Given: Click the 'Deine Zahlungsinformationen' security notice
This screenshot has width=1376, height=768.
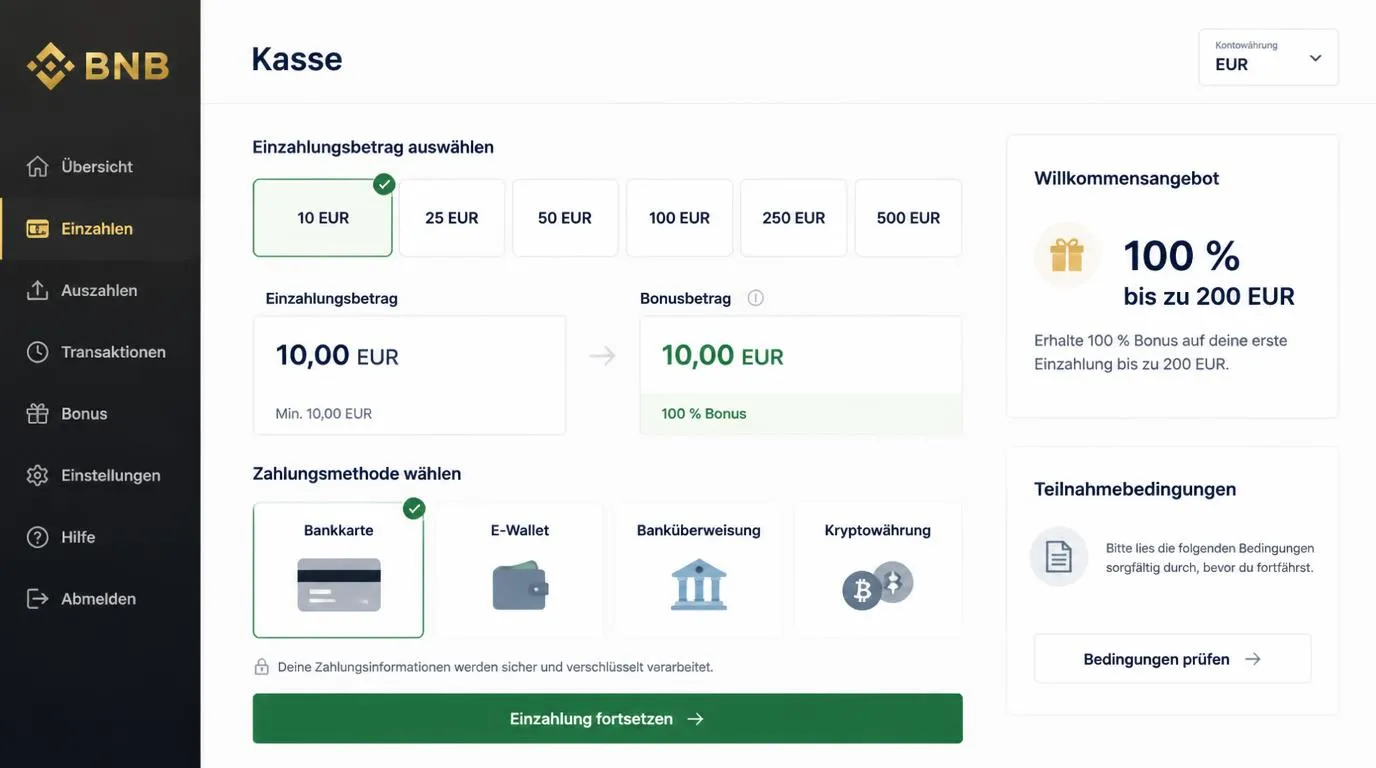Looking at the screenshot, I should [495, 667].
